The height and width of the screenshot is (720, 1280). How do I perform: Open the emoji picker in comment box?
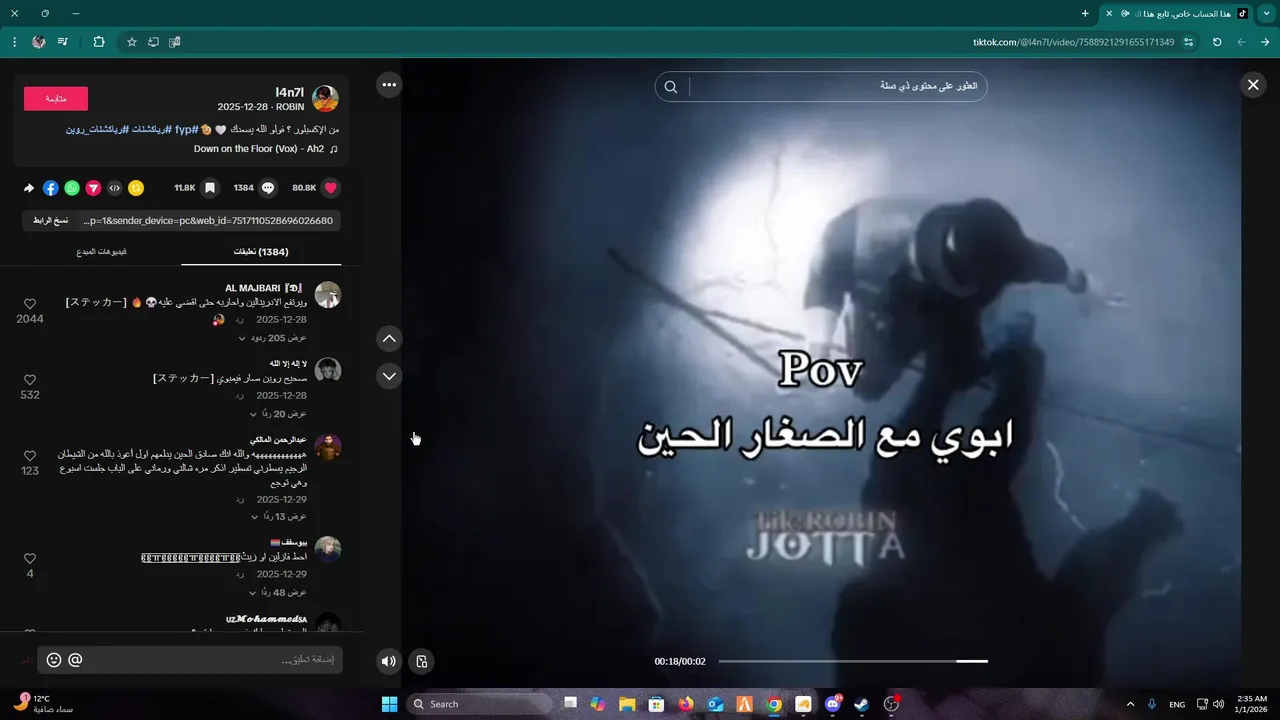click(x=54, y=660)
